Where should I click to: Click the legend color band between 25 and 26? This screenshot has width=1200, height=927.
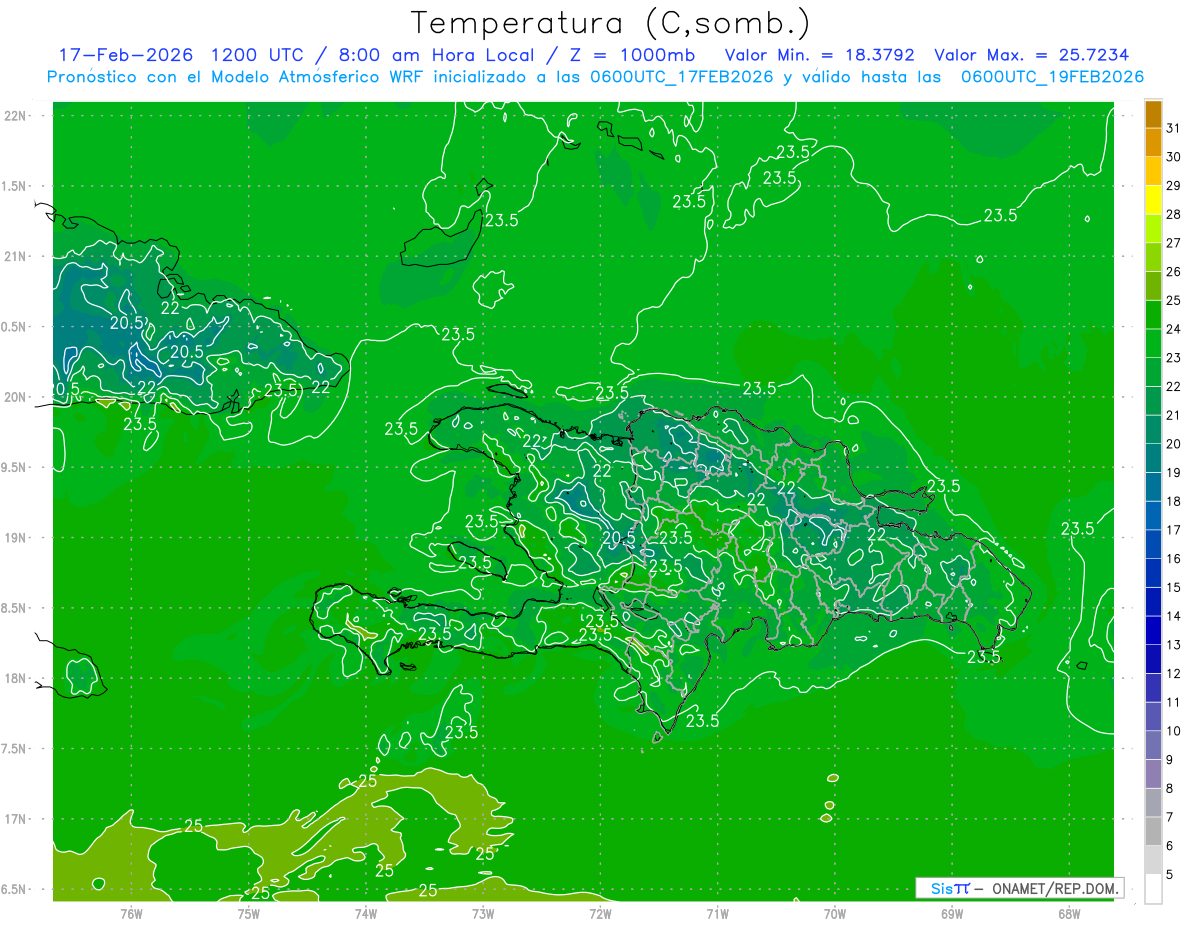point(1153,286)
